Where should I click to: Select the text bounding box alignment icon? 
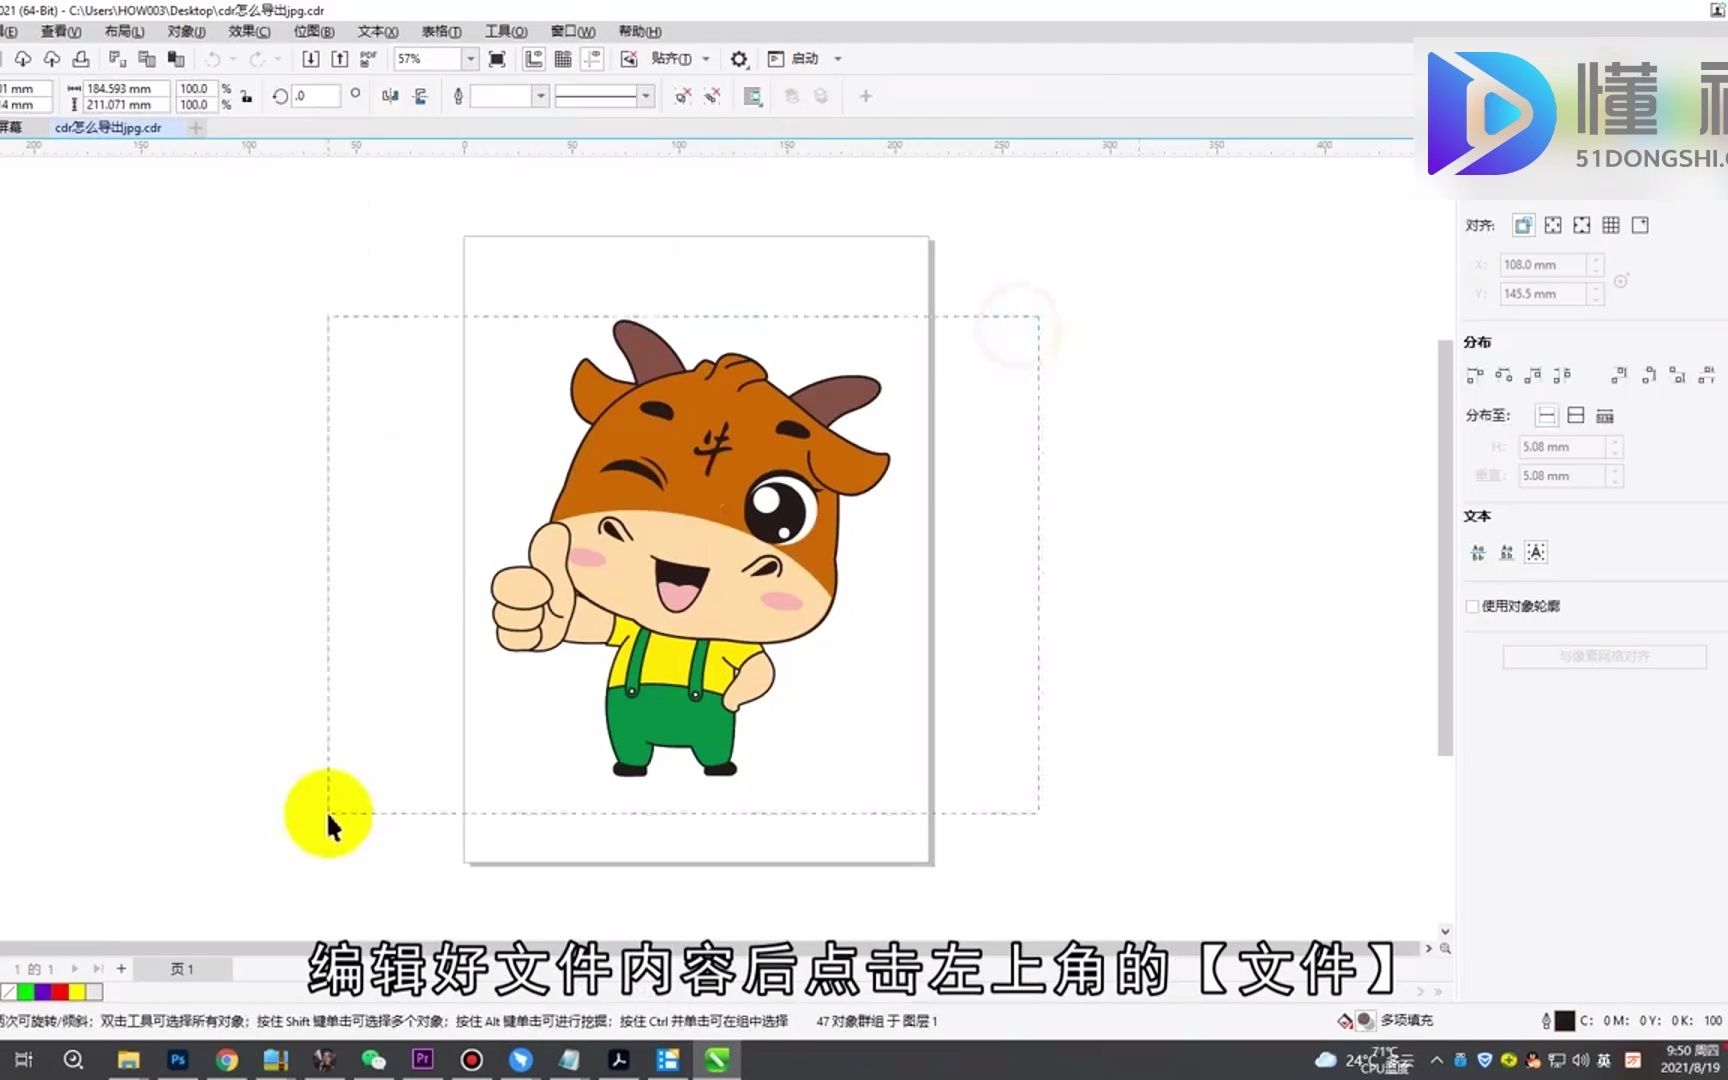(1536, 552)
